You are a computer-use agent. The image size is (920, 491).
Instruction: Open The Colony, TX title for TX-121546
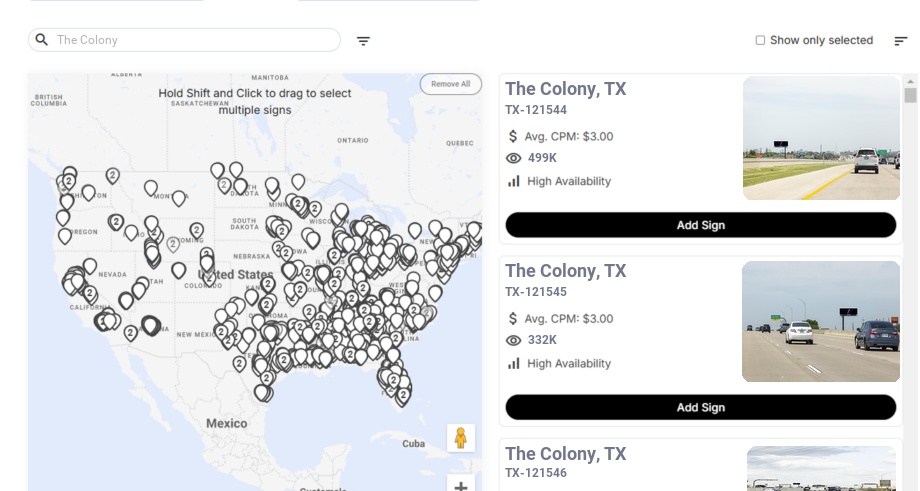tap(566, 454)
